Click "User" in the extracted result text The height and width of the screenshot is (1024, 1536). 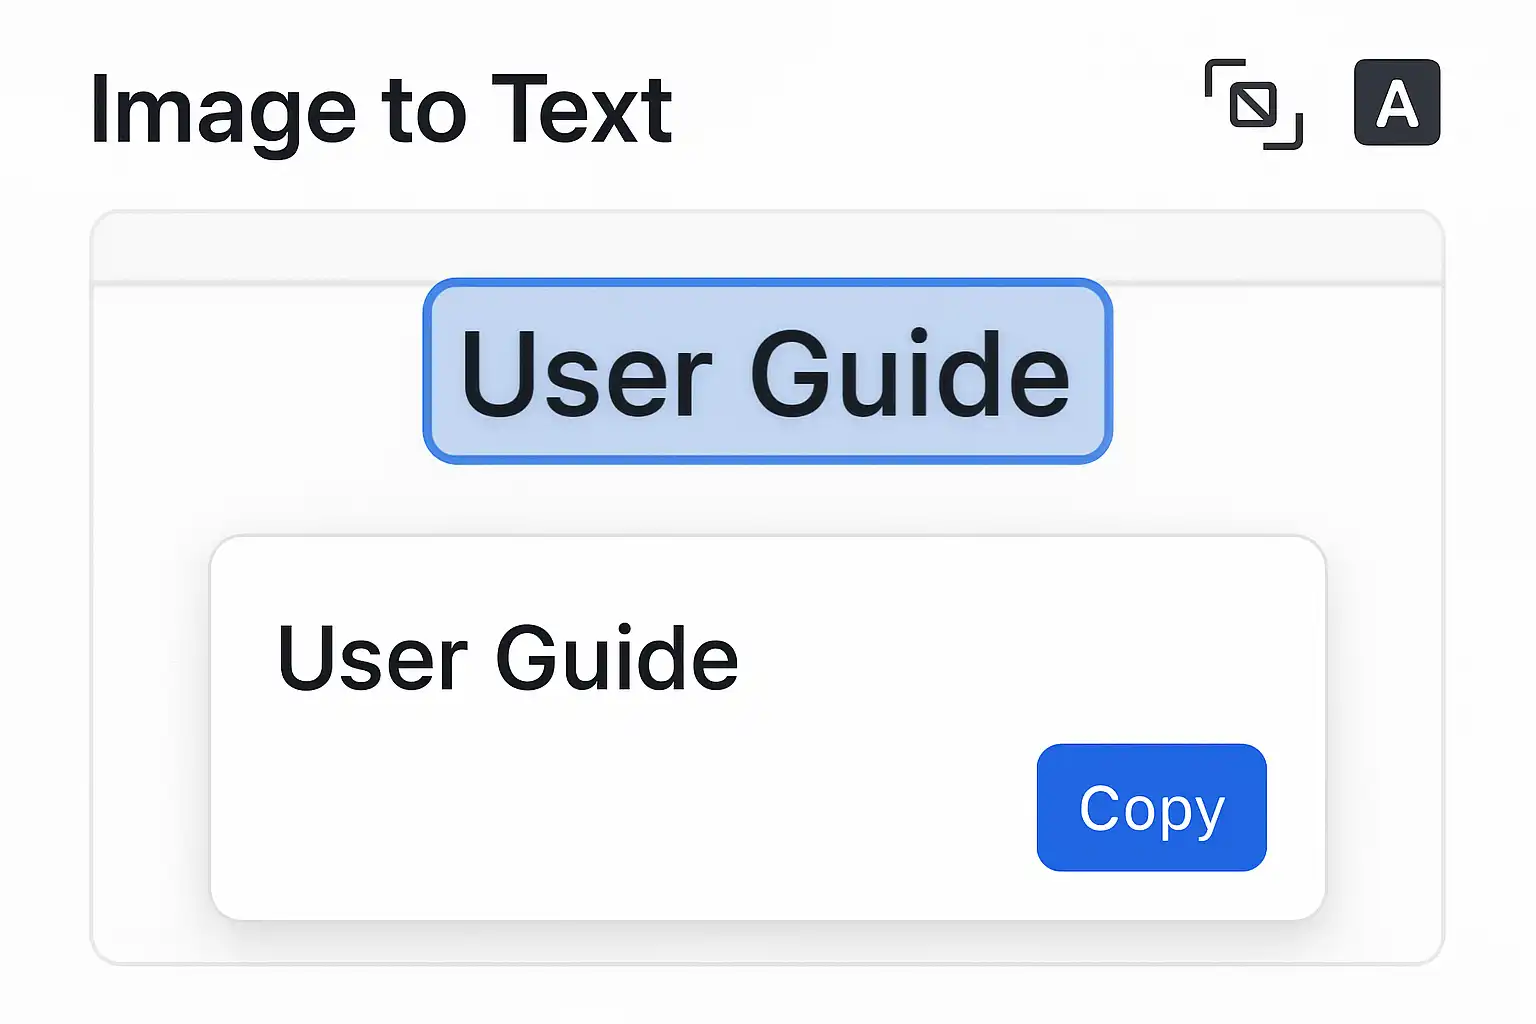tap(372, 658)
